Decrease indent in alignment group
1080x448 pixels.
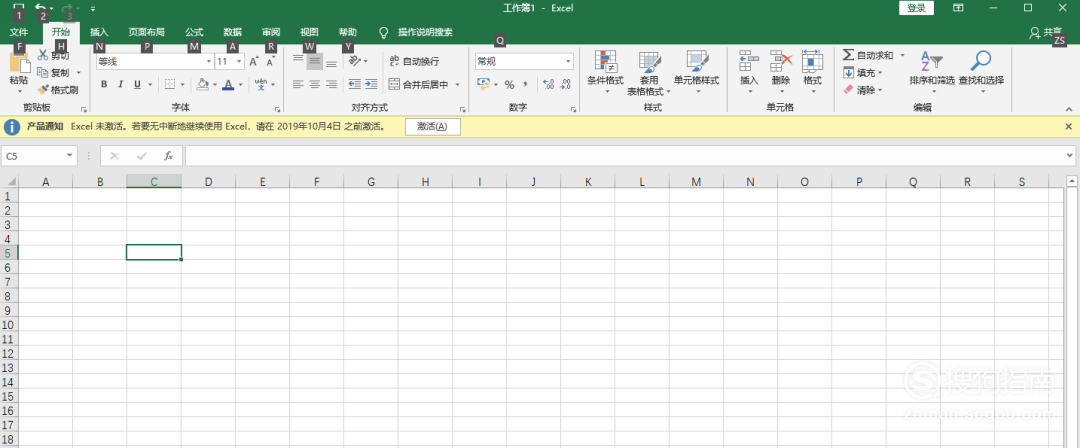355,84
